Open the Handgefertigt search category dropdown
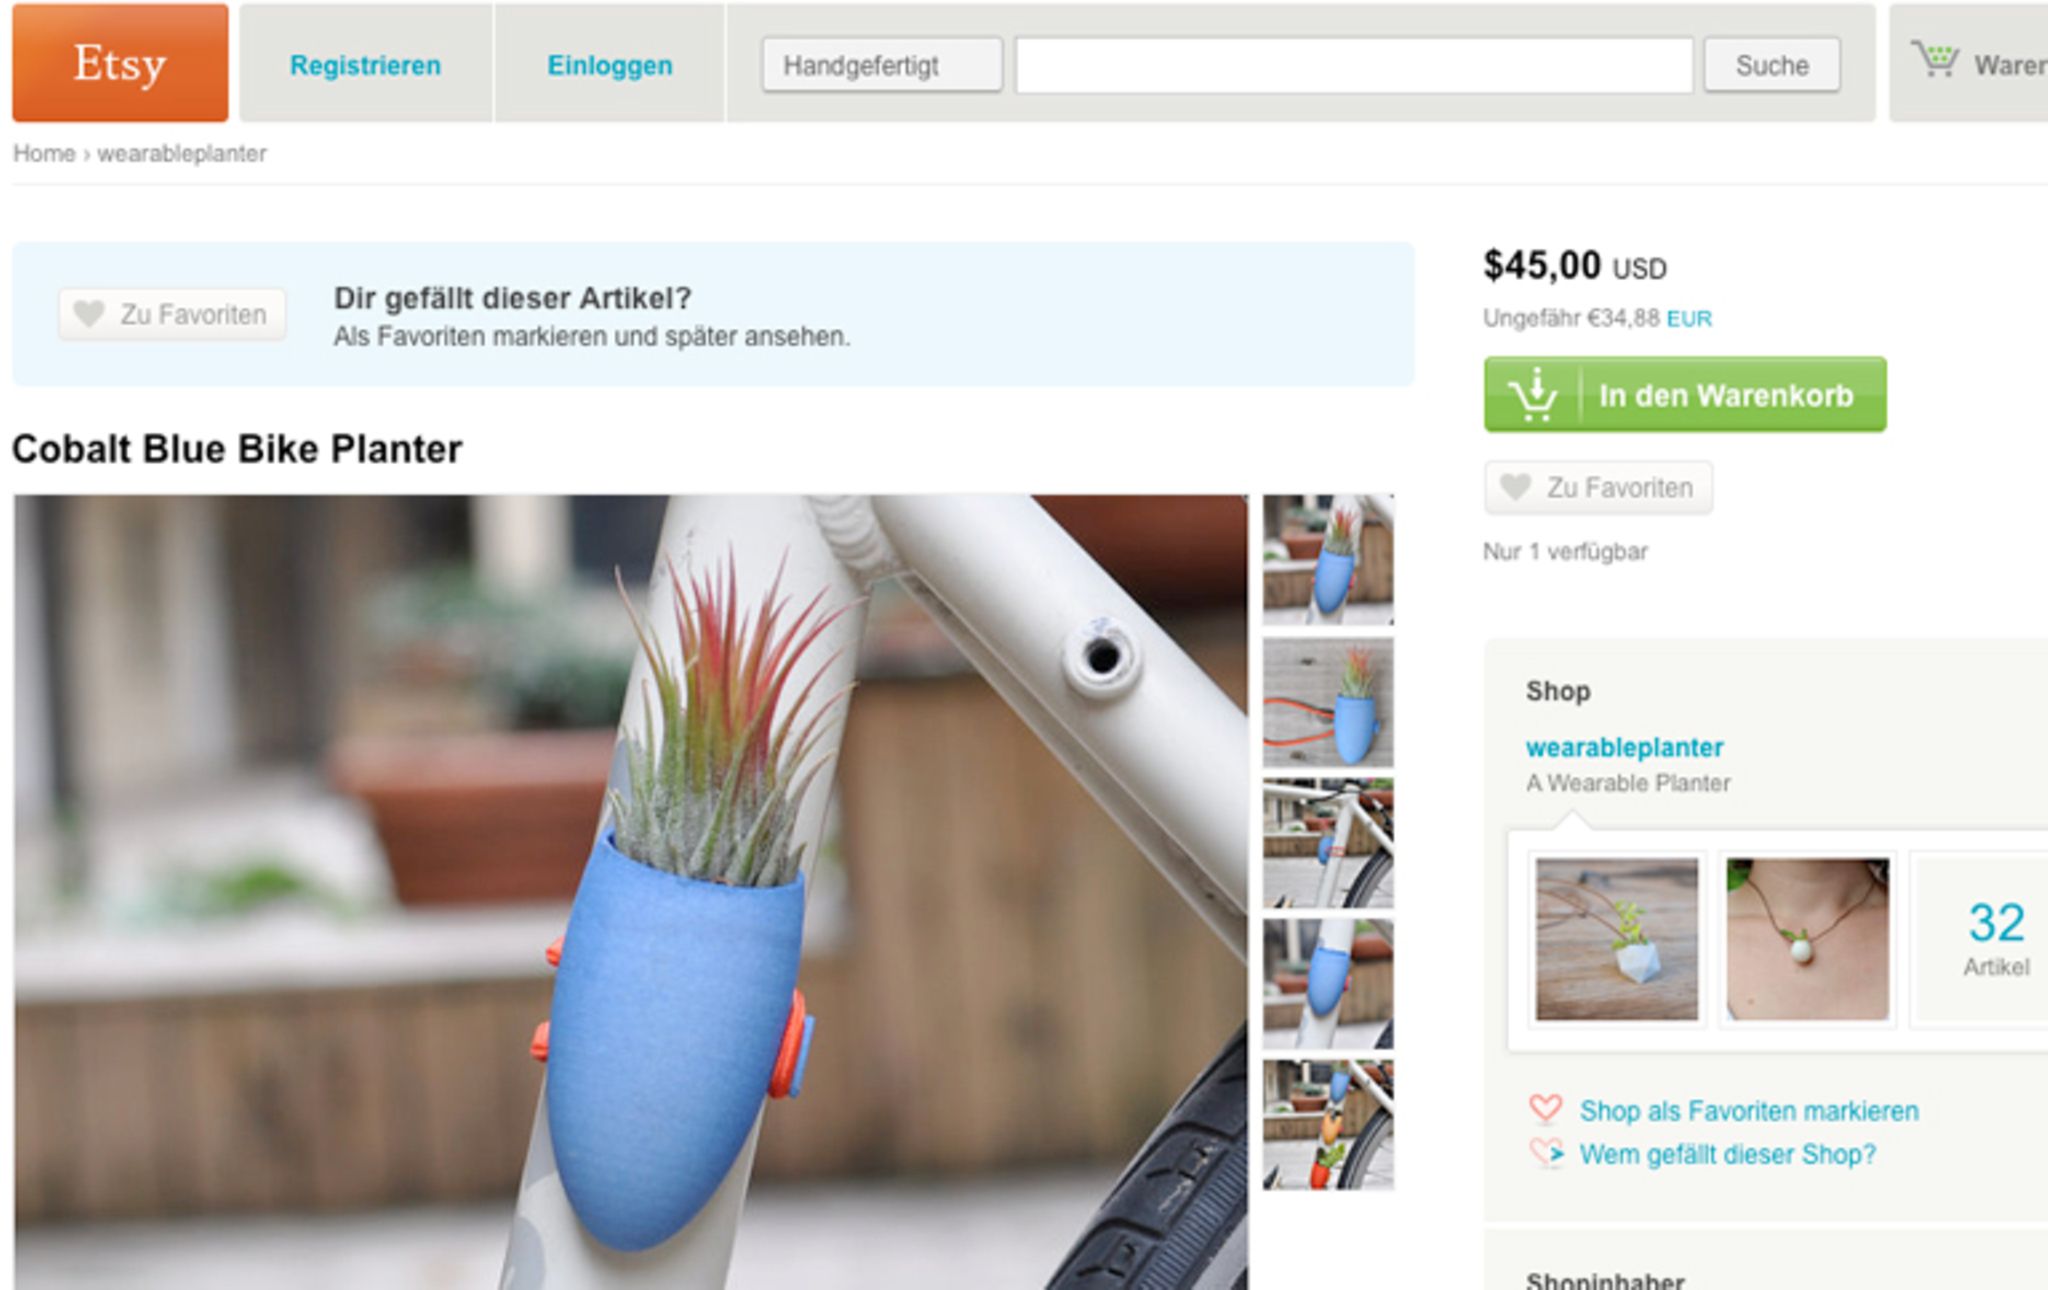This screenshot has height=1290, width=2048. [x=882, y=65]
